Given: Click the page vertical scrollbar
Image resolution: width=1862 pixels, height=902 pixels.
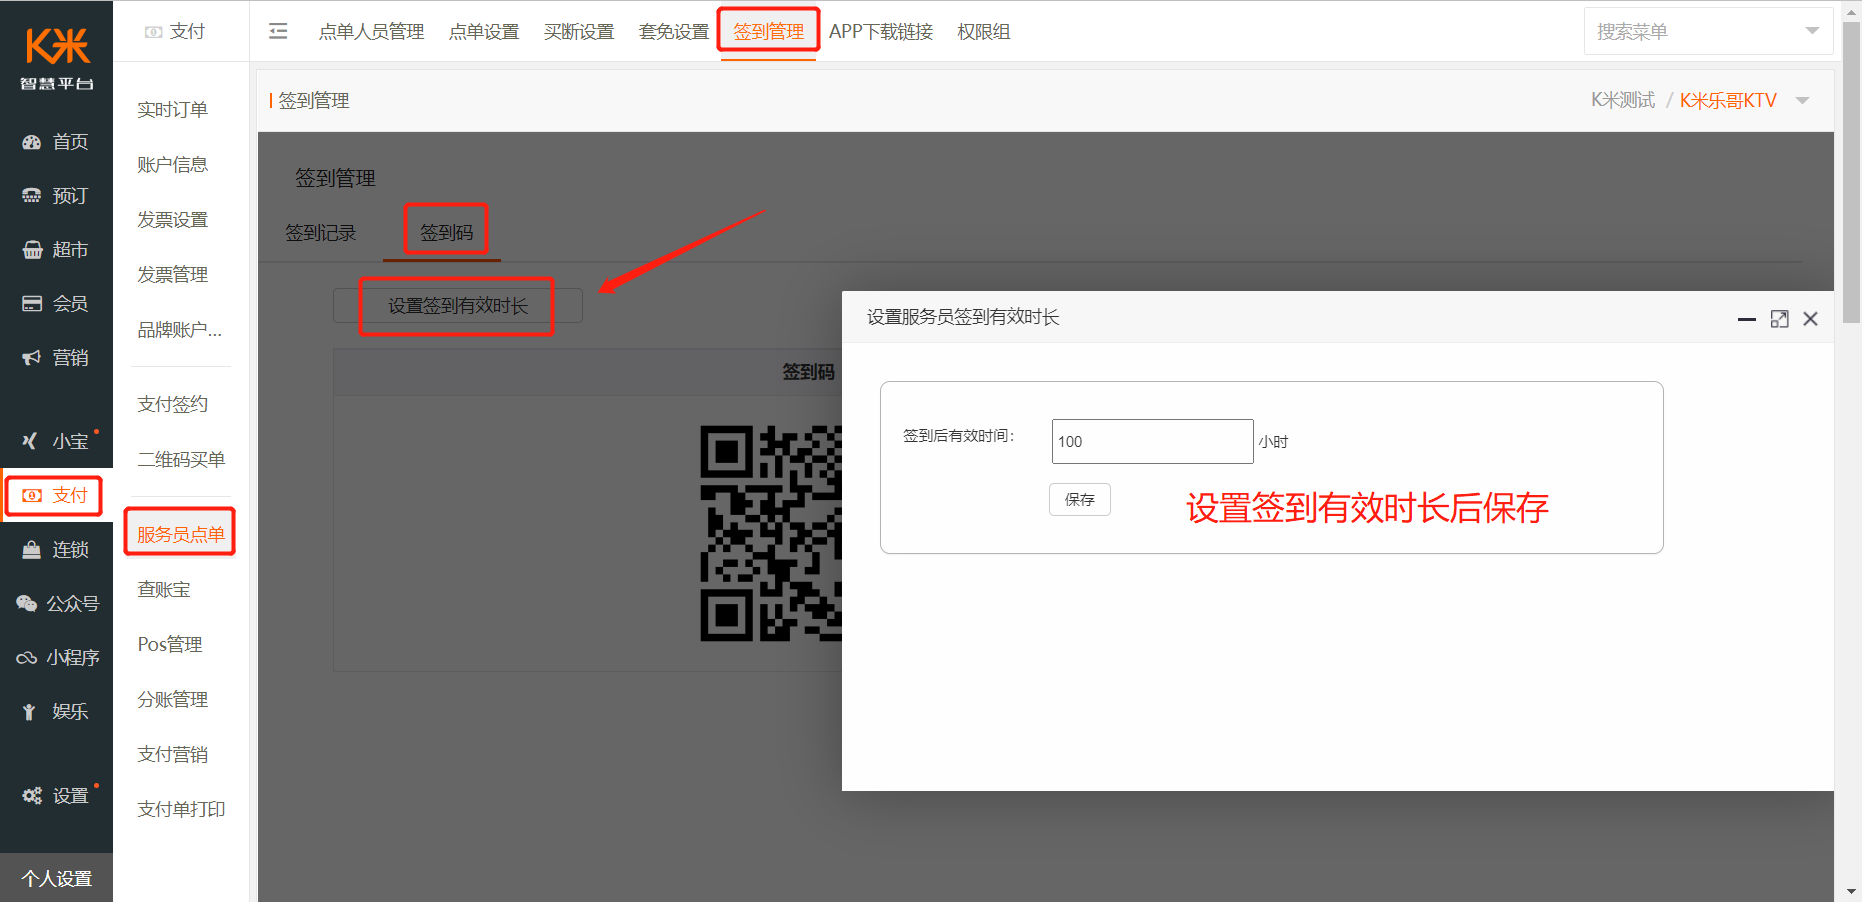Looking at the screenshot, I should pos(1852,172).
